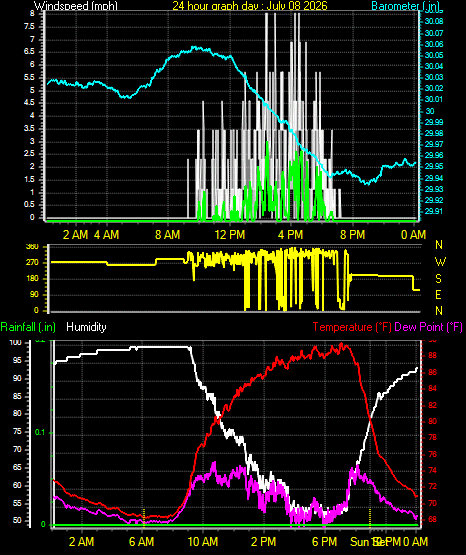Click the "30.08" barometer scale value

(x=434, y=22)
